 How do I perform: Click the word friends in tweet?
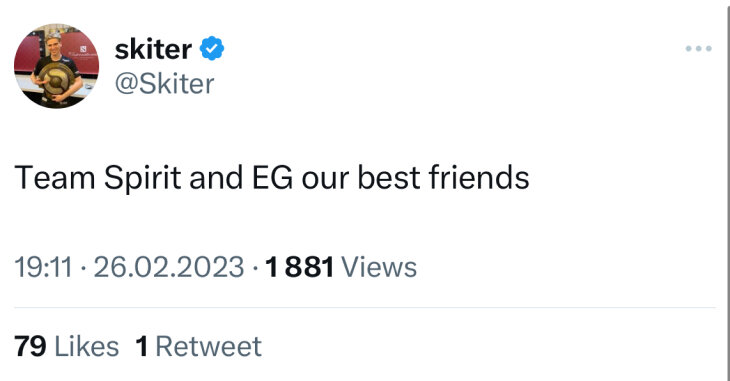coord(479,178)
